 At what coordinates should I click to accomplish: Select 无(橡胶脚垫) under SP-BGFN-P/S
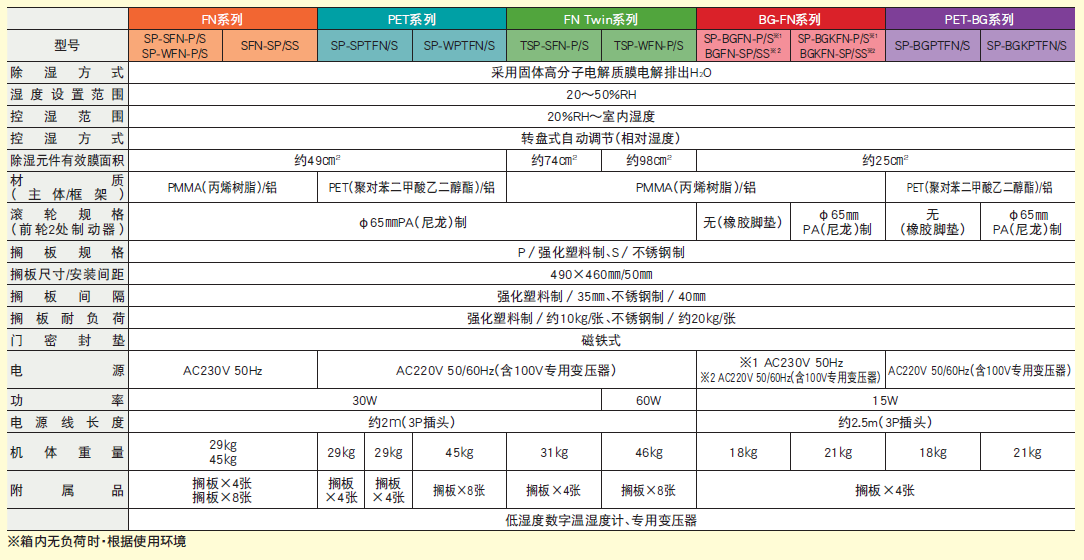[743, 223]
